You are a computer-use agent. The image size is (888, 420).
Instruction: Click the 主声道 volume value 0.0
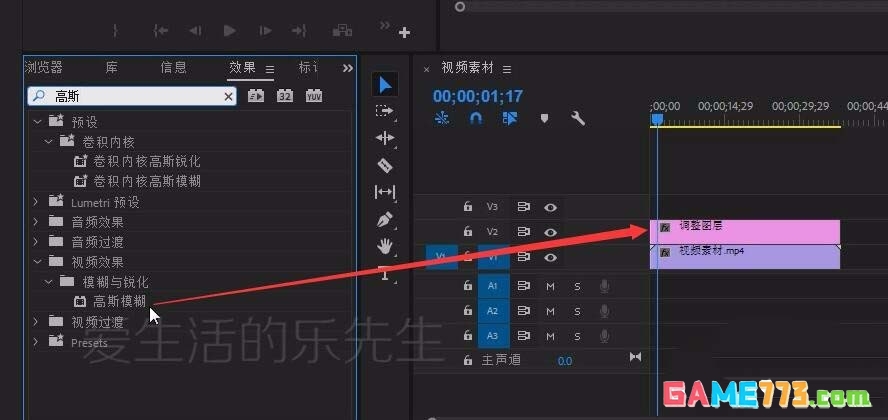(x=565, y=361)
